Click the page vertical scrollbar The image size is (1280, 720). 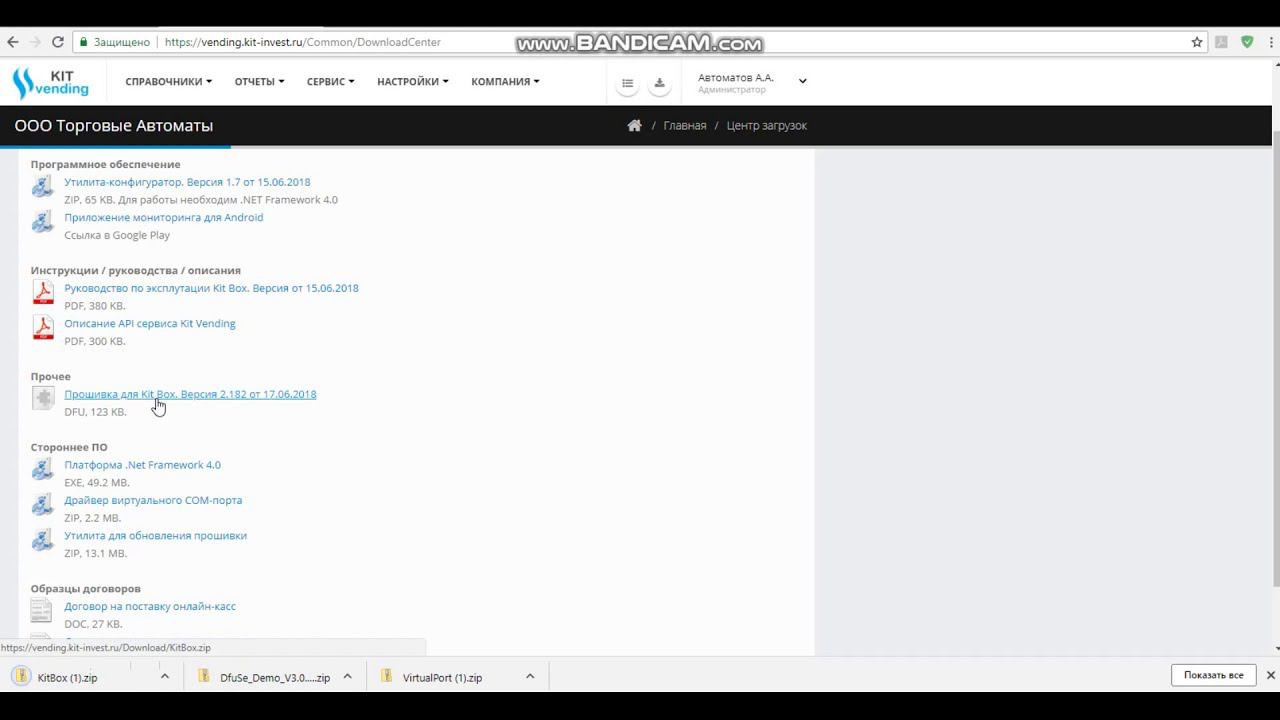[1275, 360]
